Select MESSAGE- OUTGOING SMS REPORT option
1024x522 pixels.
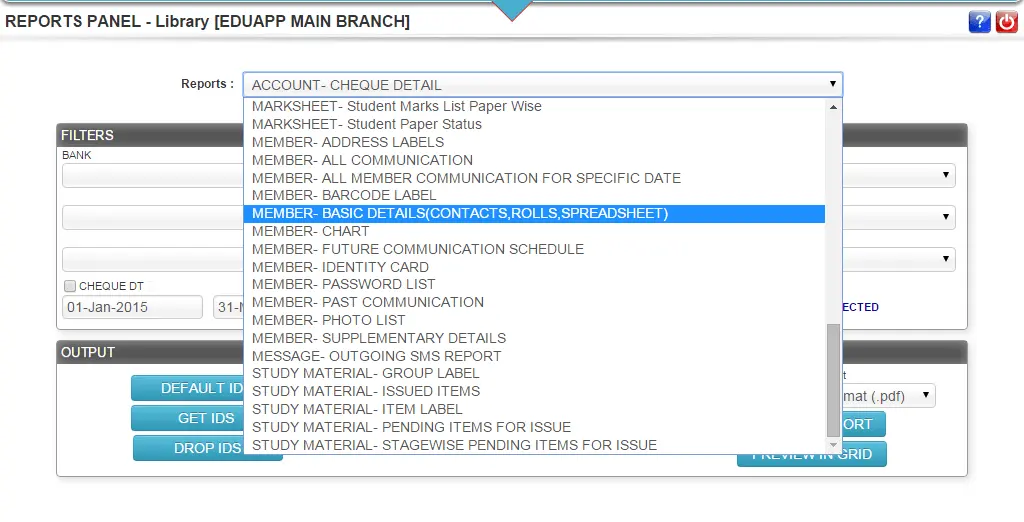point(376,356)
